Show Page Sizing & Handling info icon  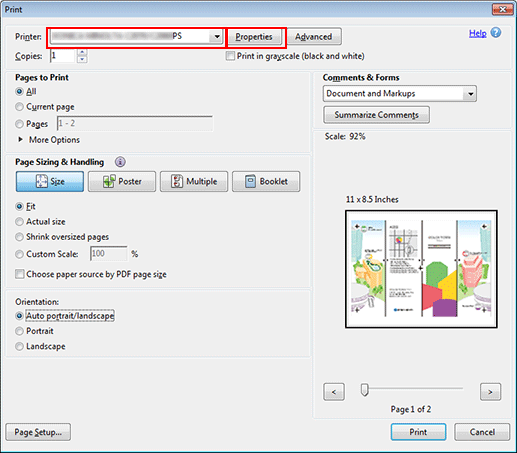[120, 162]
